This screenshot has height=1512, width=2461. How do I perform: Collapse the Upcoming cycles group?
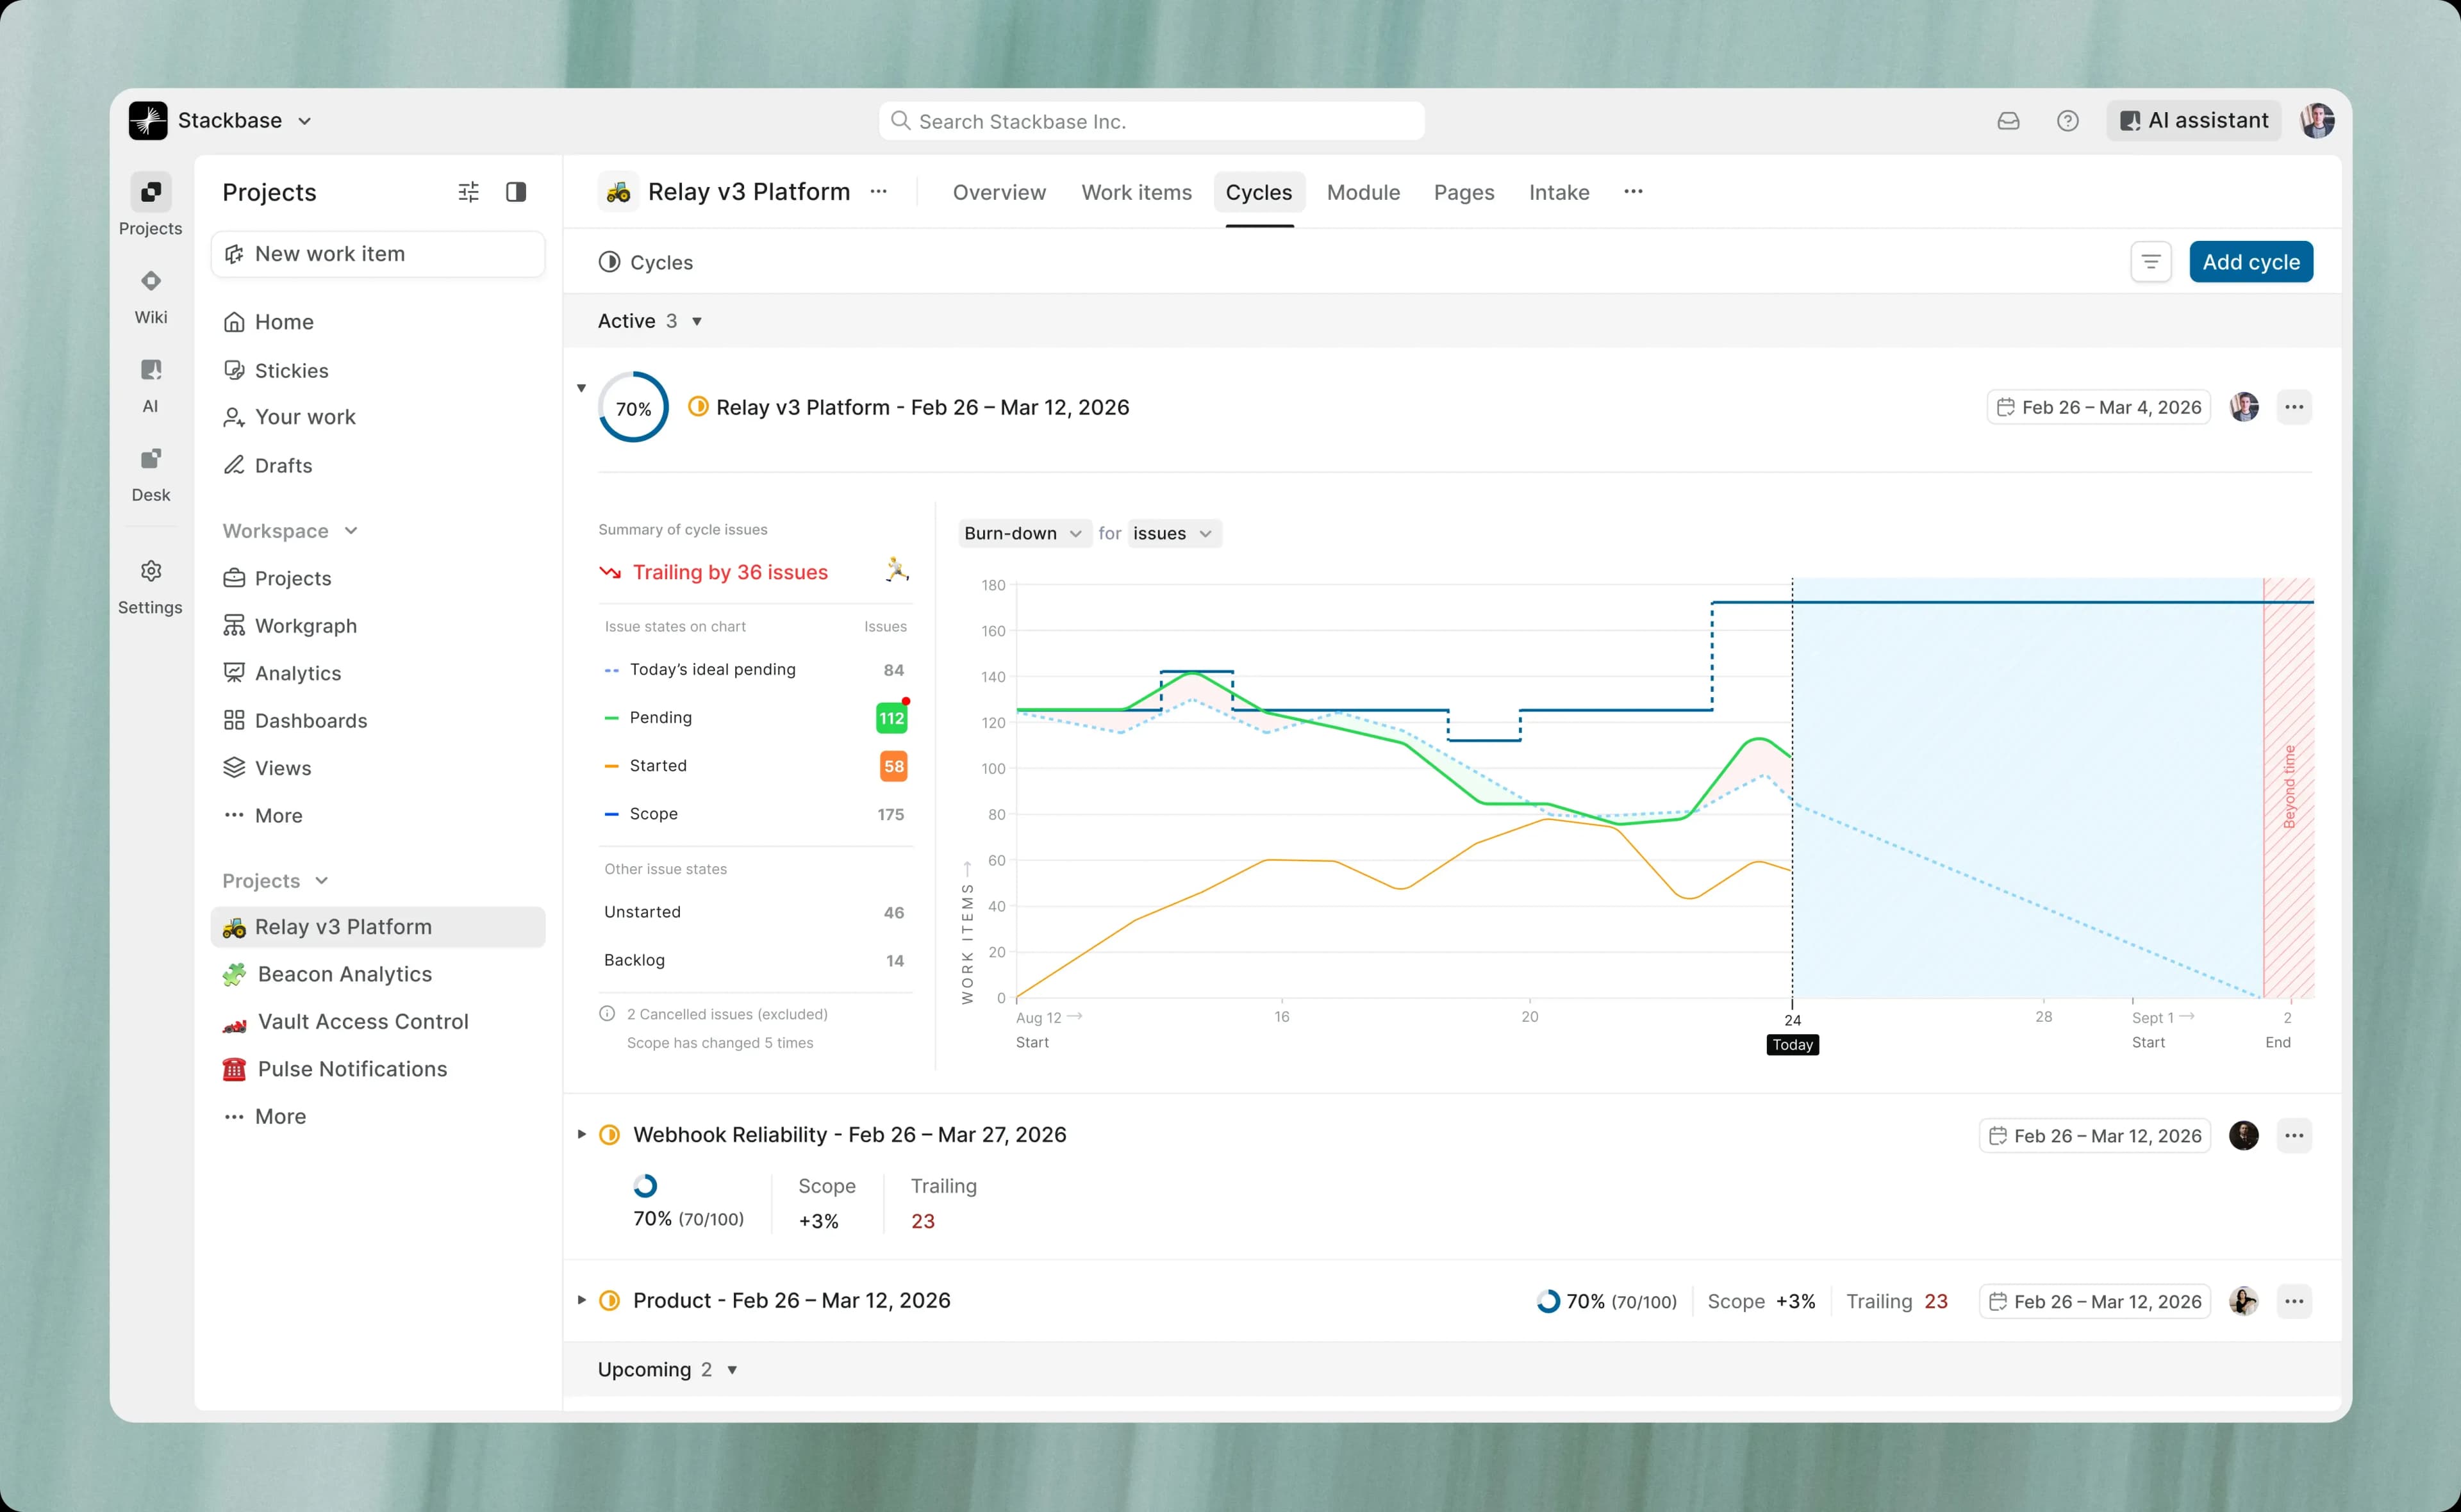732,1370
